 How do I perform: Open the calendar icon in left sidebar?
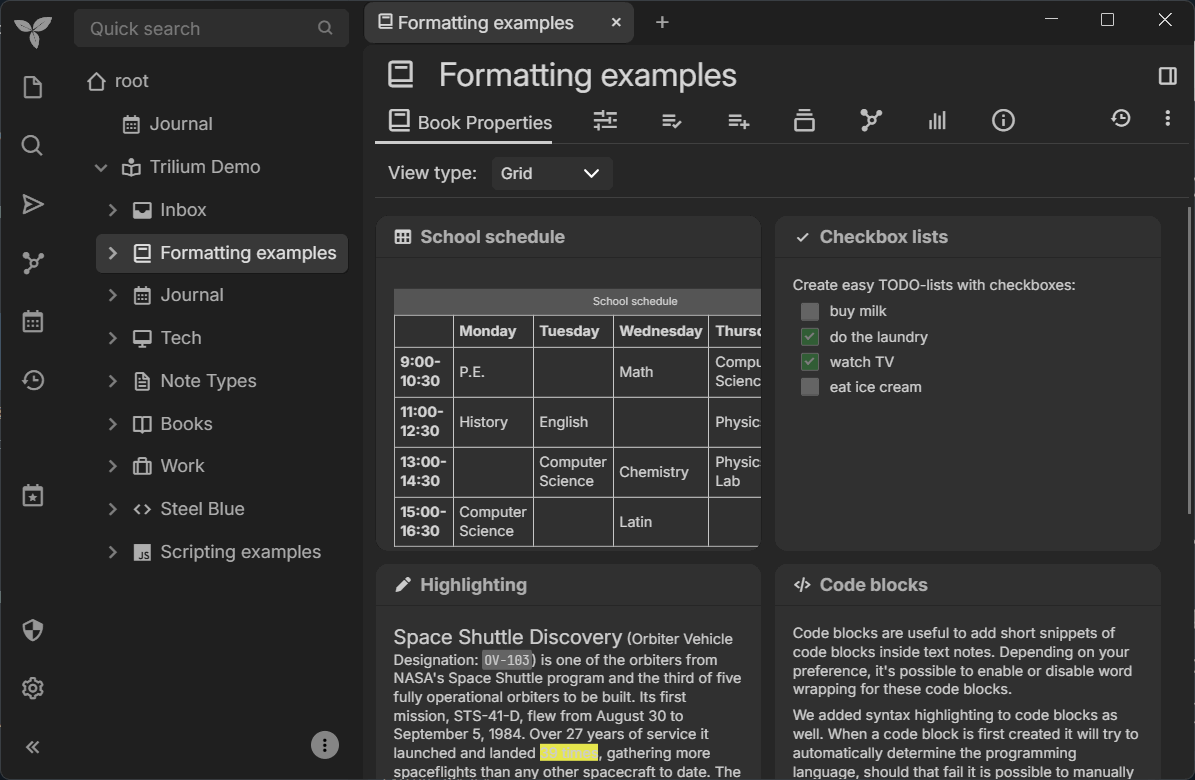click(x=33, y=322)
